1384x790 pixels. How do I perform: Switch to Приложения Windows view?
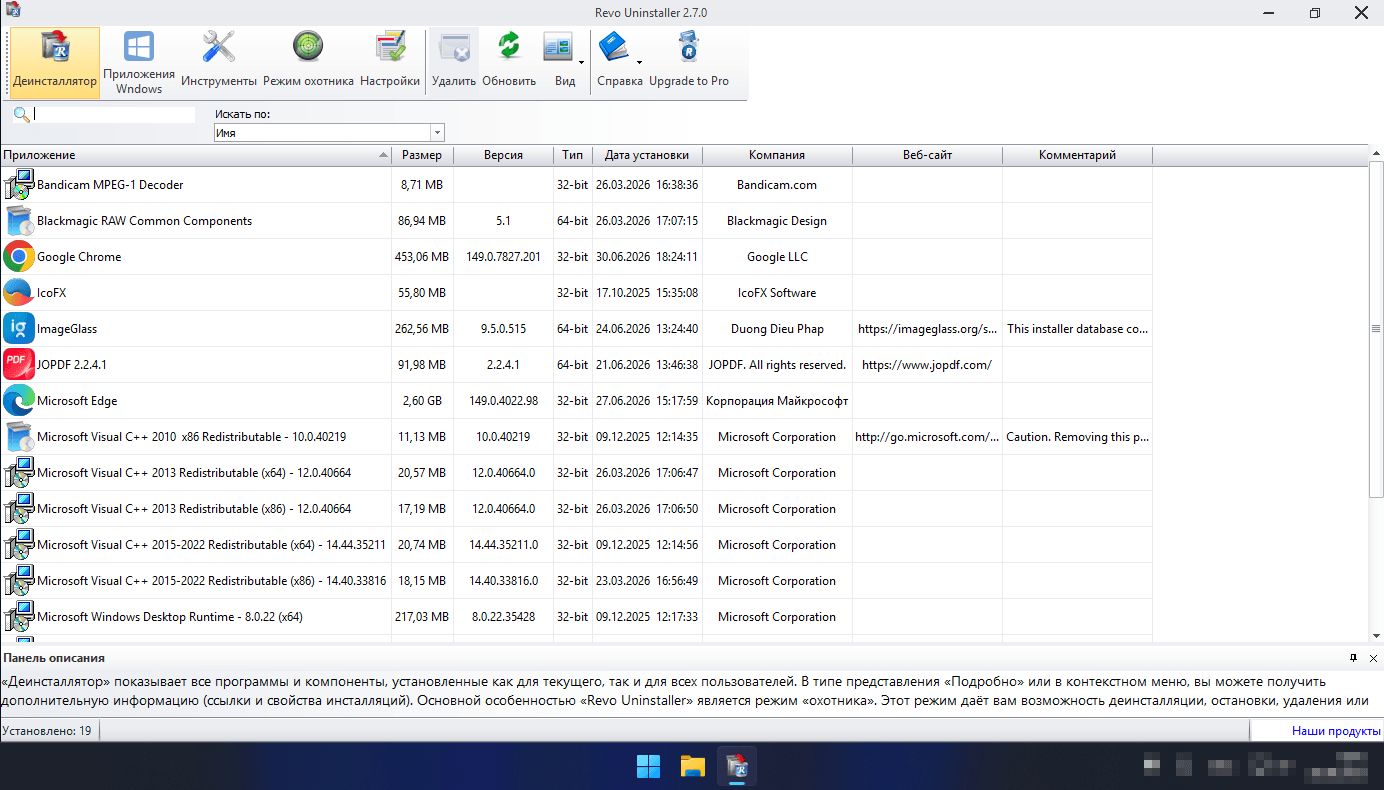pos(139,62)
